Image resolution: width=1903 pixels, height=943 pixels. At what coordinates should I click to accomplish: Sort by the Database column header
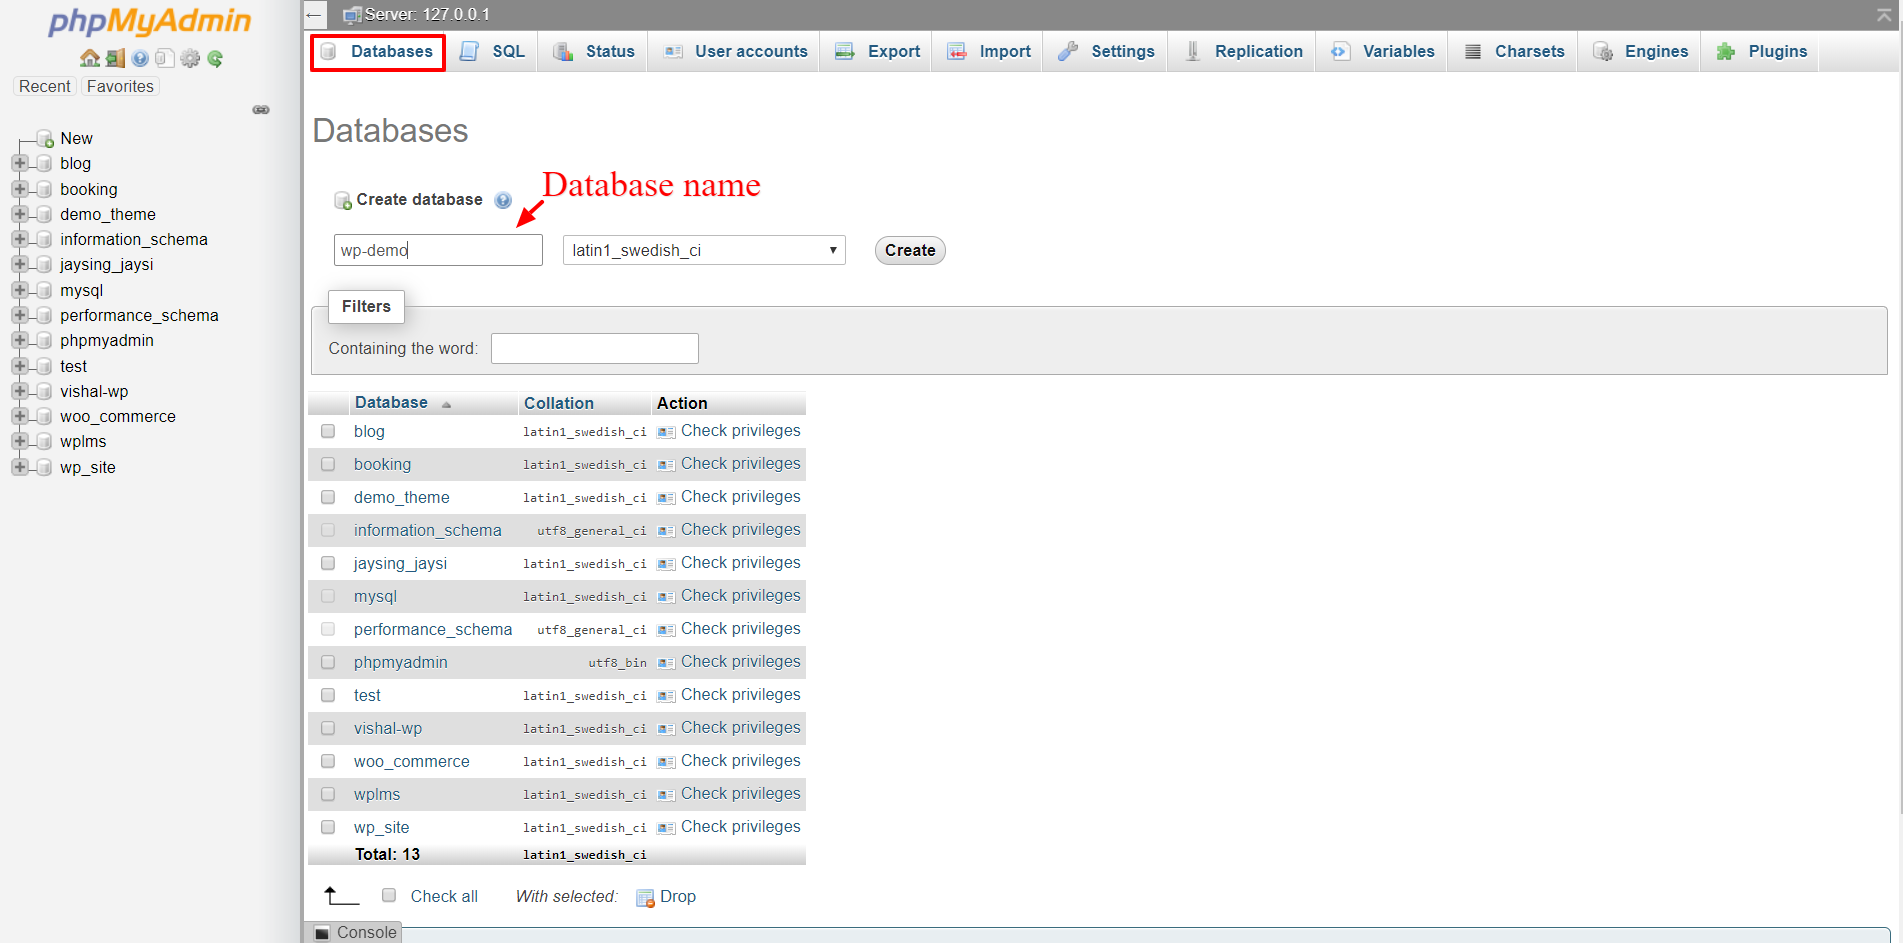tap(391, 402)
